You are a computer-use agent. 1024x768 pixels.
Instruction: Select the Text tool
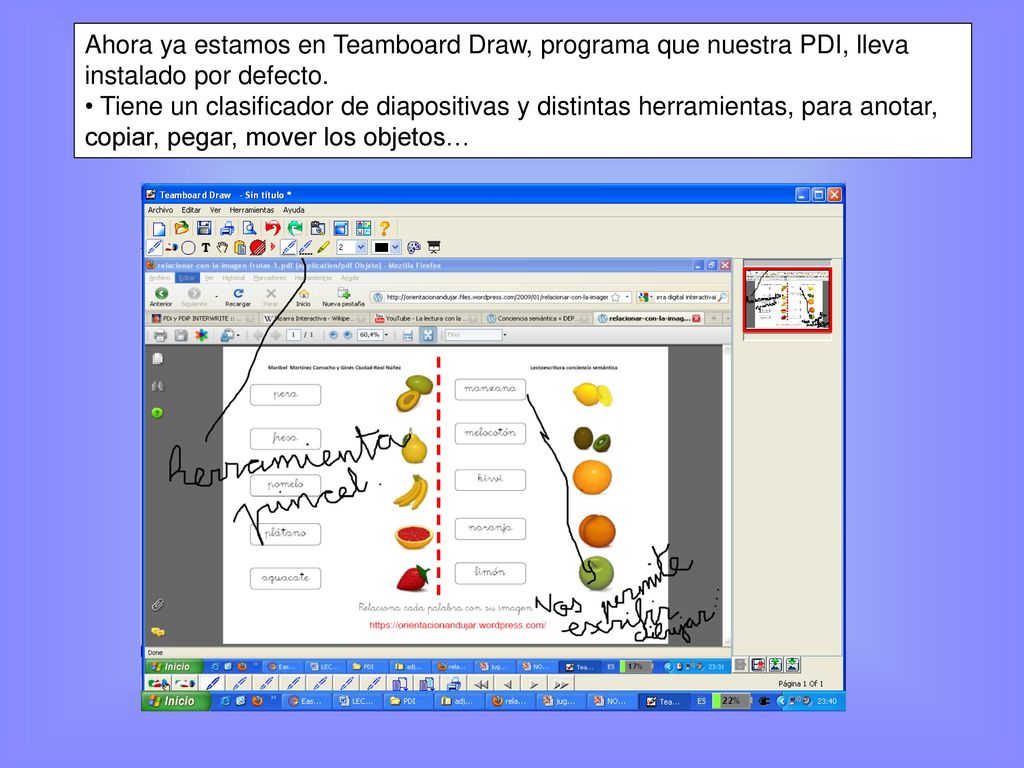tap(205, 248)
